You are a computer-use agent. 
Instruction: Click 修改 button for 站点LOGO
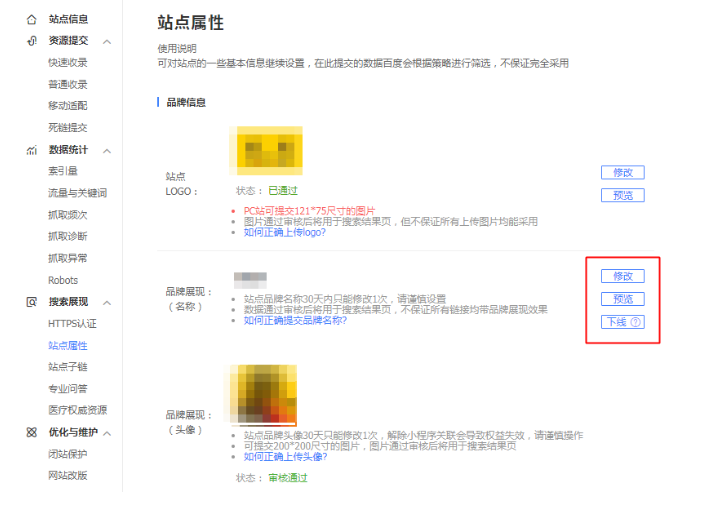tap(622, 172)
